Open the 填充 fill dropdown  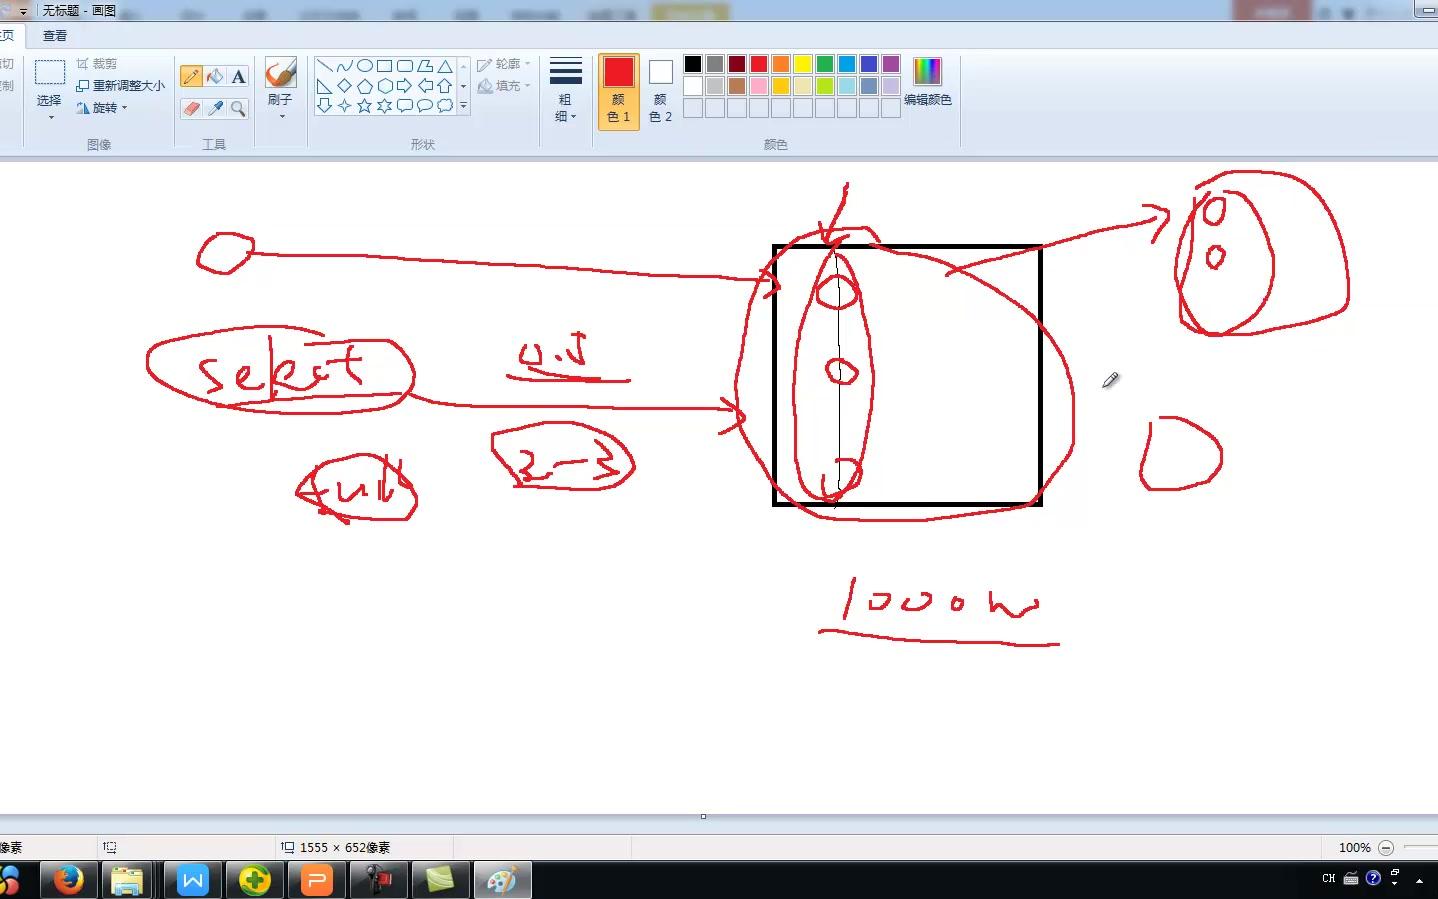point(504,86)
